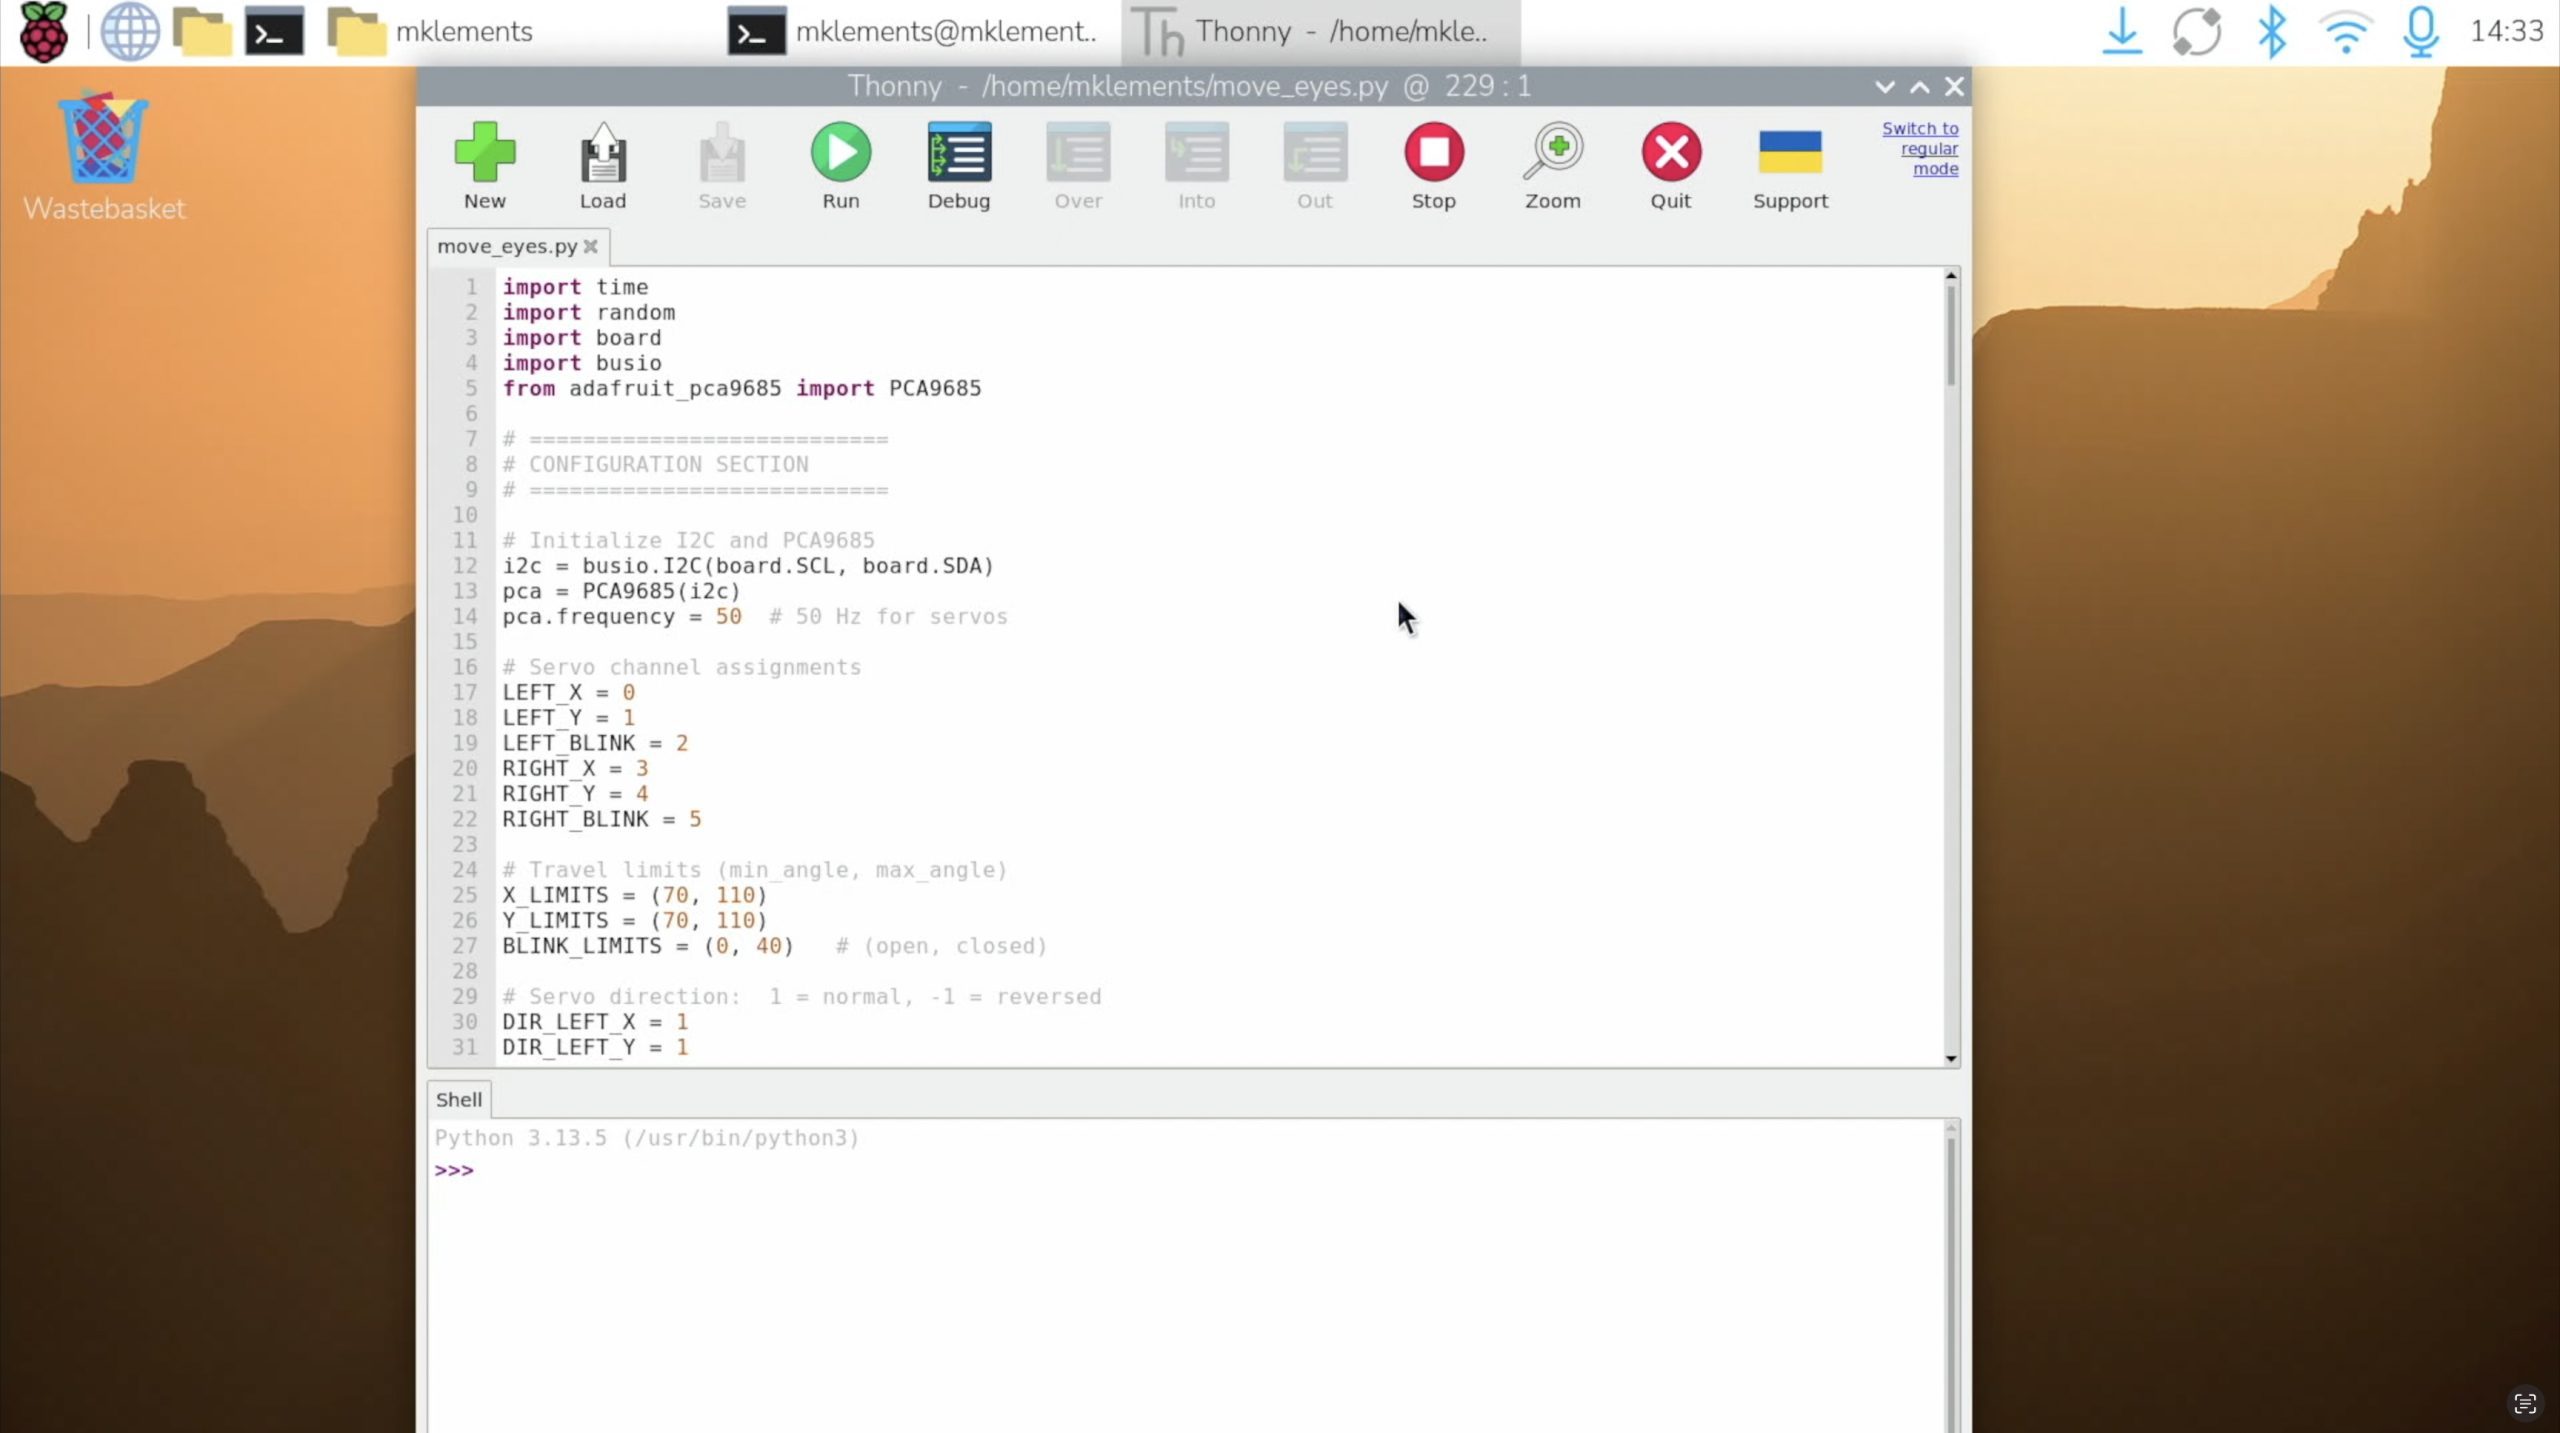The image size is (2560, 1433).
Task: Close the move_eyes.py tab
Action: click(591, 246)
